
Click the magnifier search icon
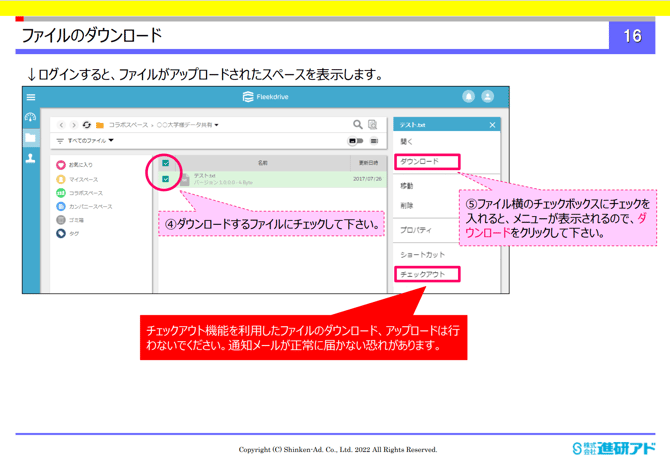358,124
